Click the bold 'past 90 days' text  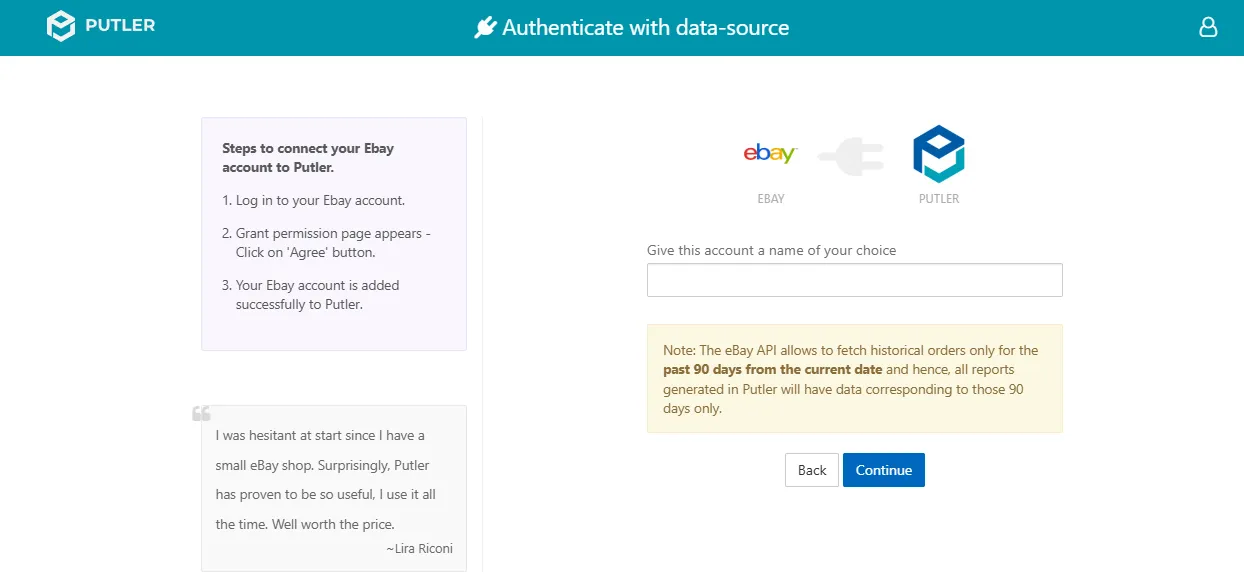coord(773,370)
